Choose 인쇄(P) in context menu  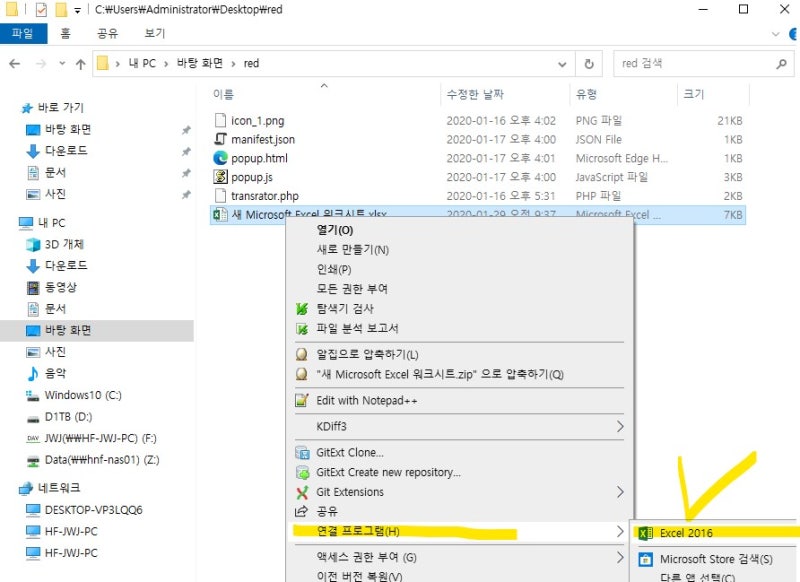click(334, 269)
